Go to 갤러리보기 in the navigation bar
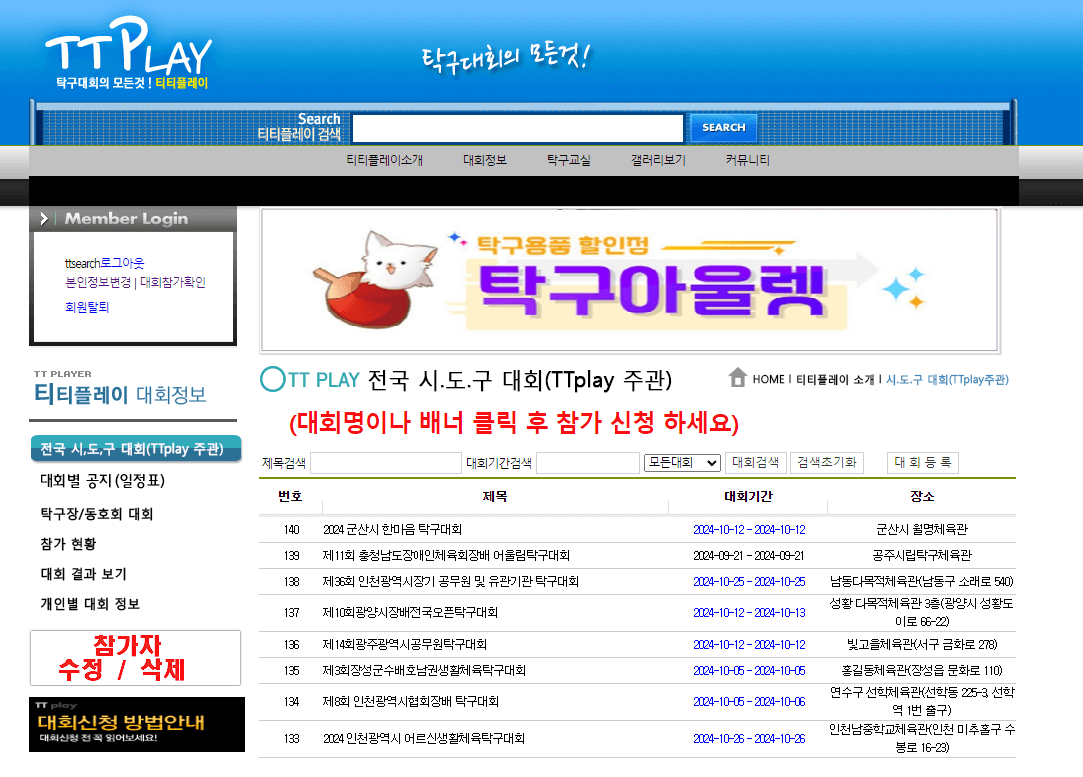1083x777 pixels. tap(655, 159)
